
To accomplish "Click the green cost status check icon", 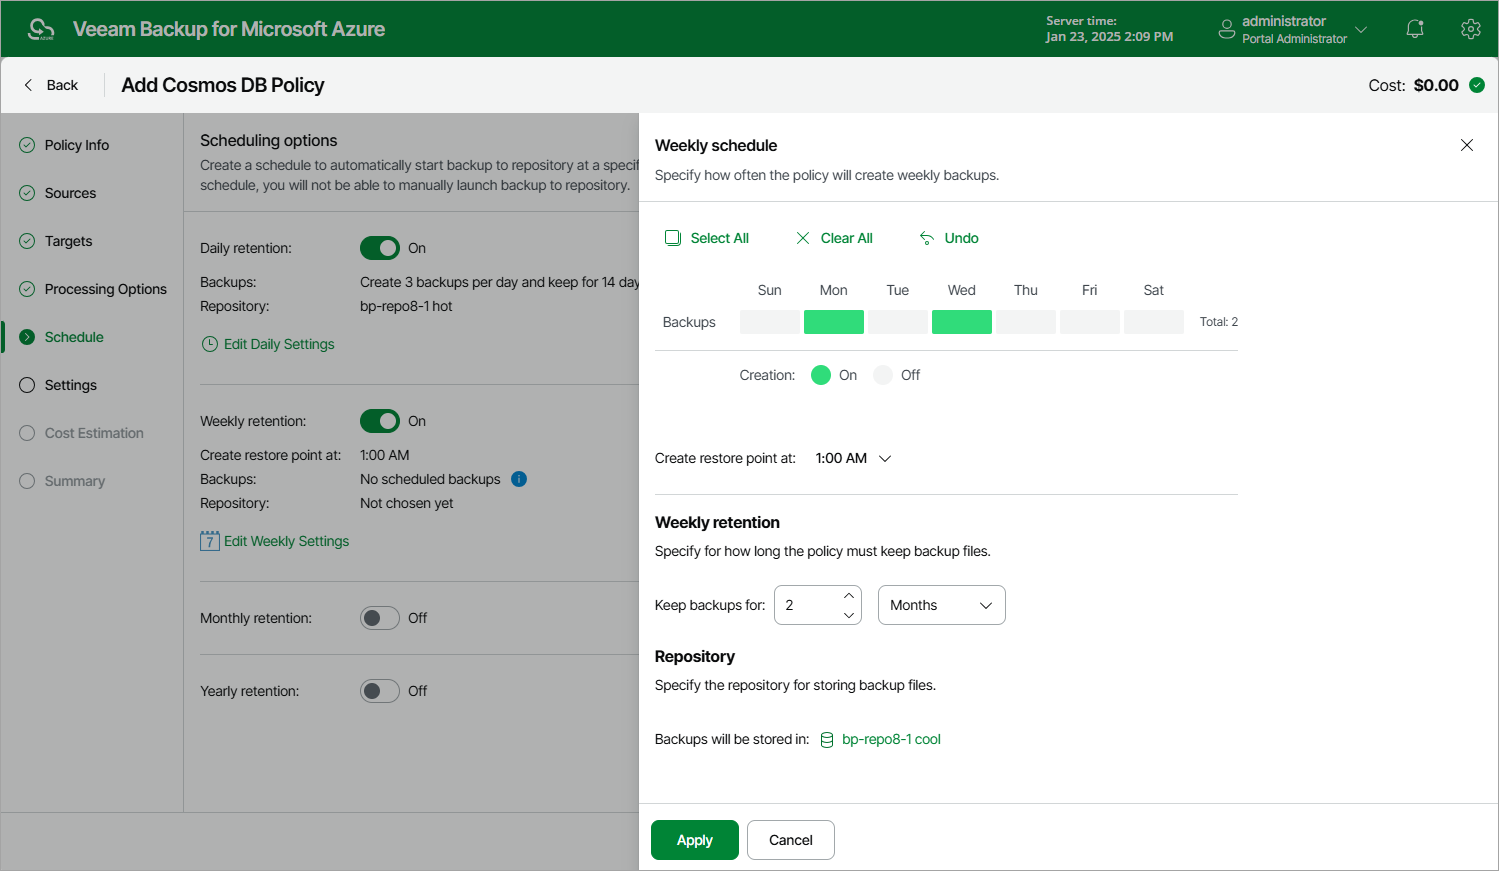I will pyautogui.click(x=1476, y=85).
